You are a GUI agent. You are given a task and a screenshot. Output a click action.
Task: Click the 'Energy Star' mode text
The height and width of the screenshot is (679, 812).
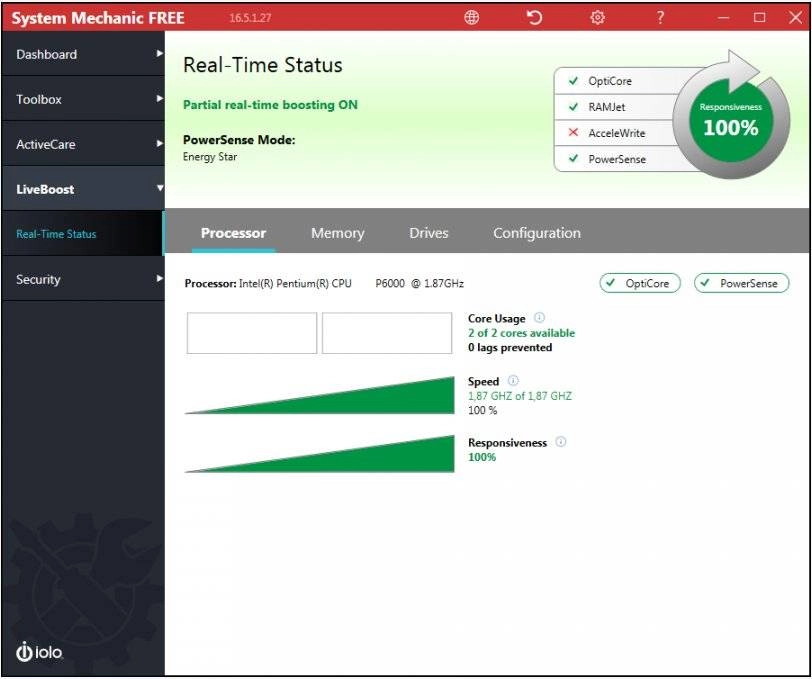210,156
